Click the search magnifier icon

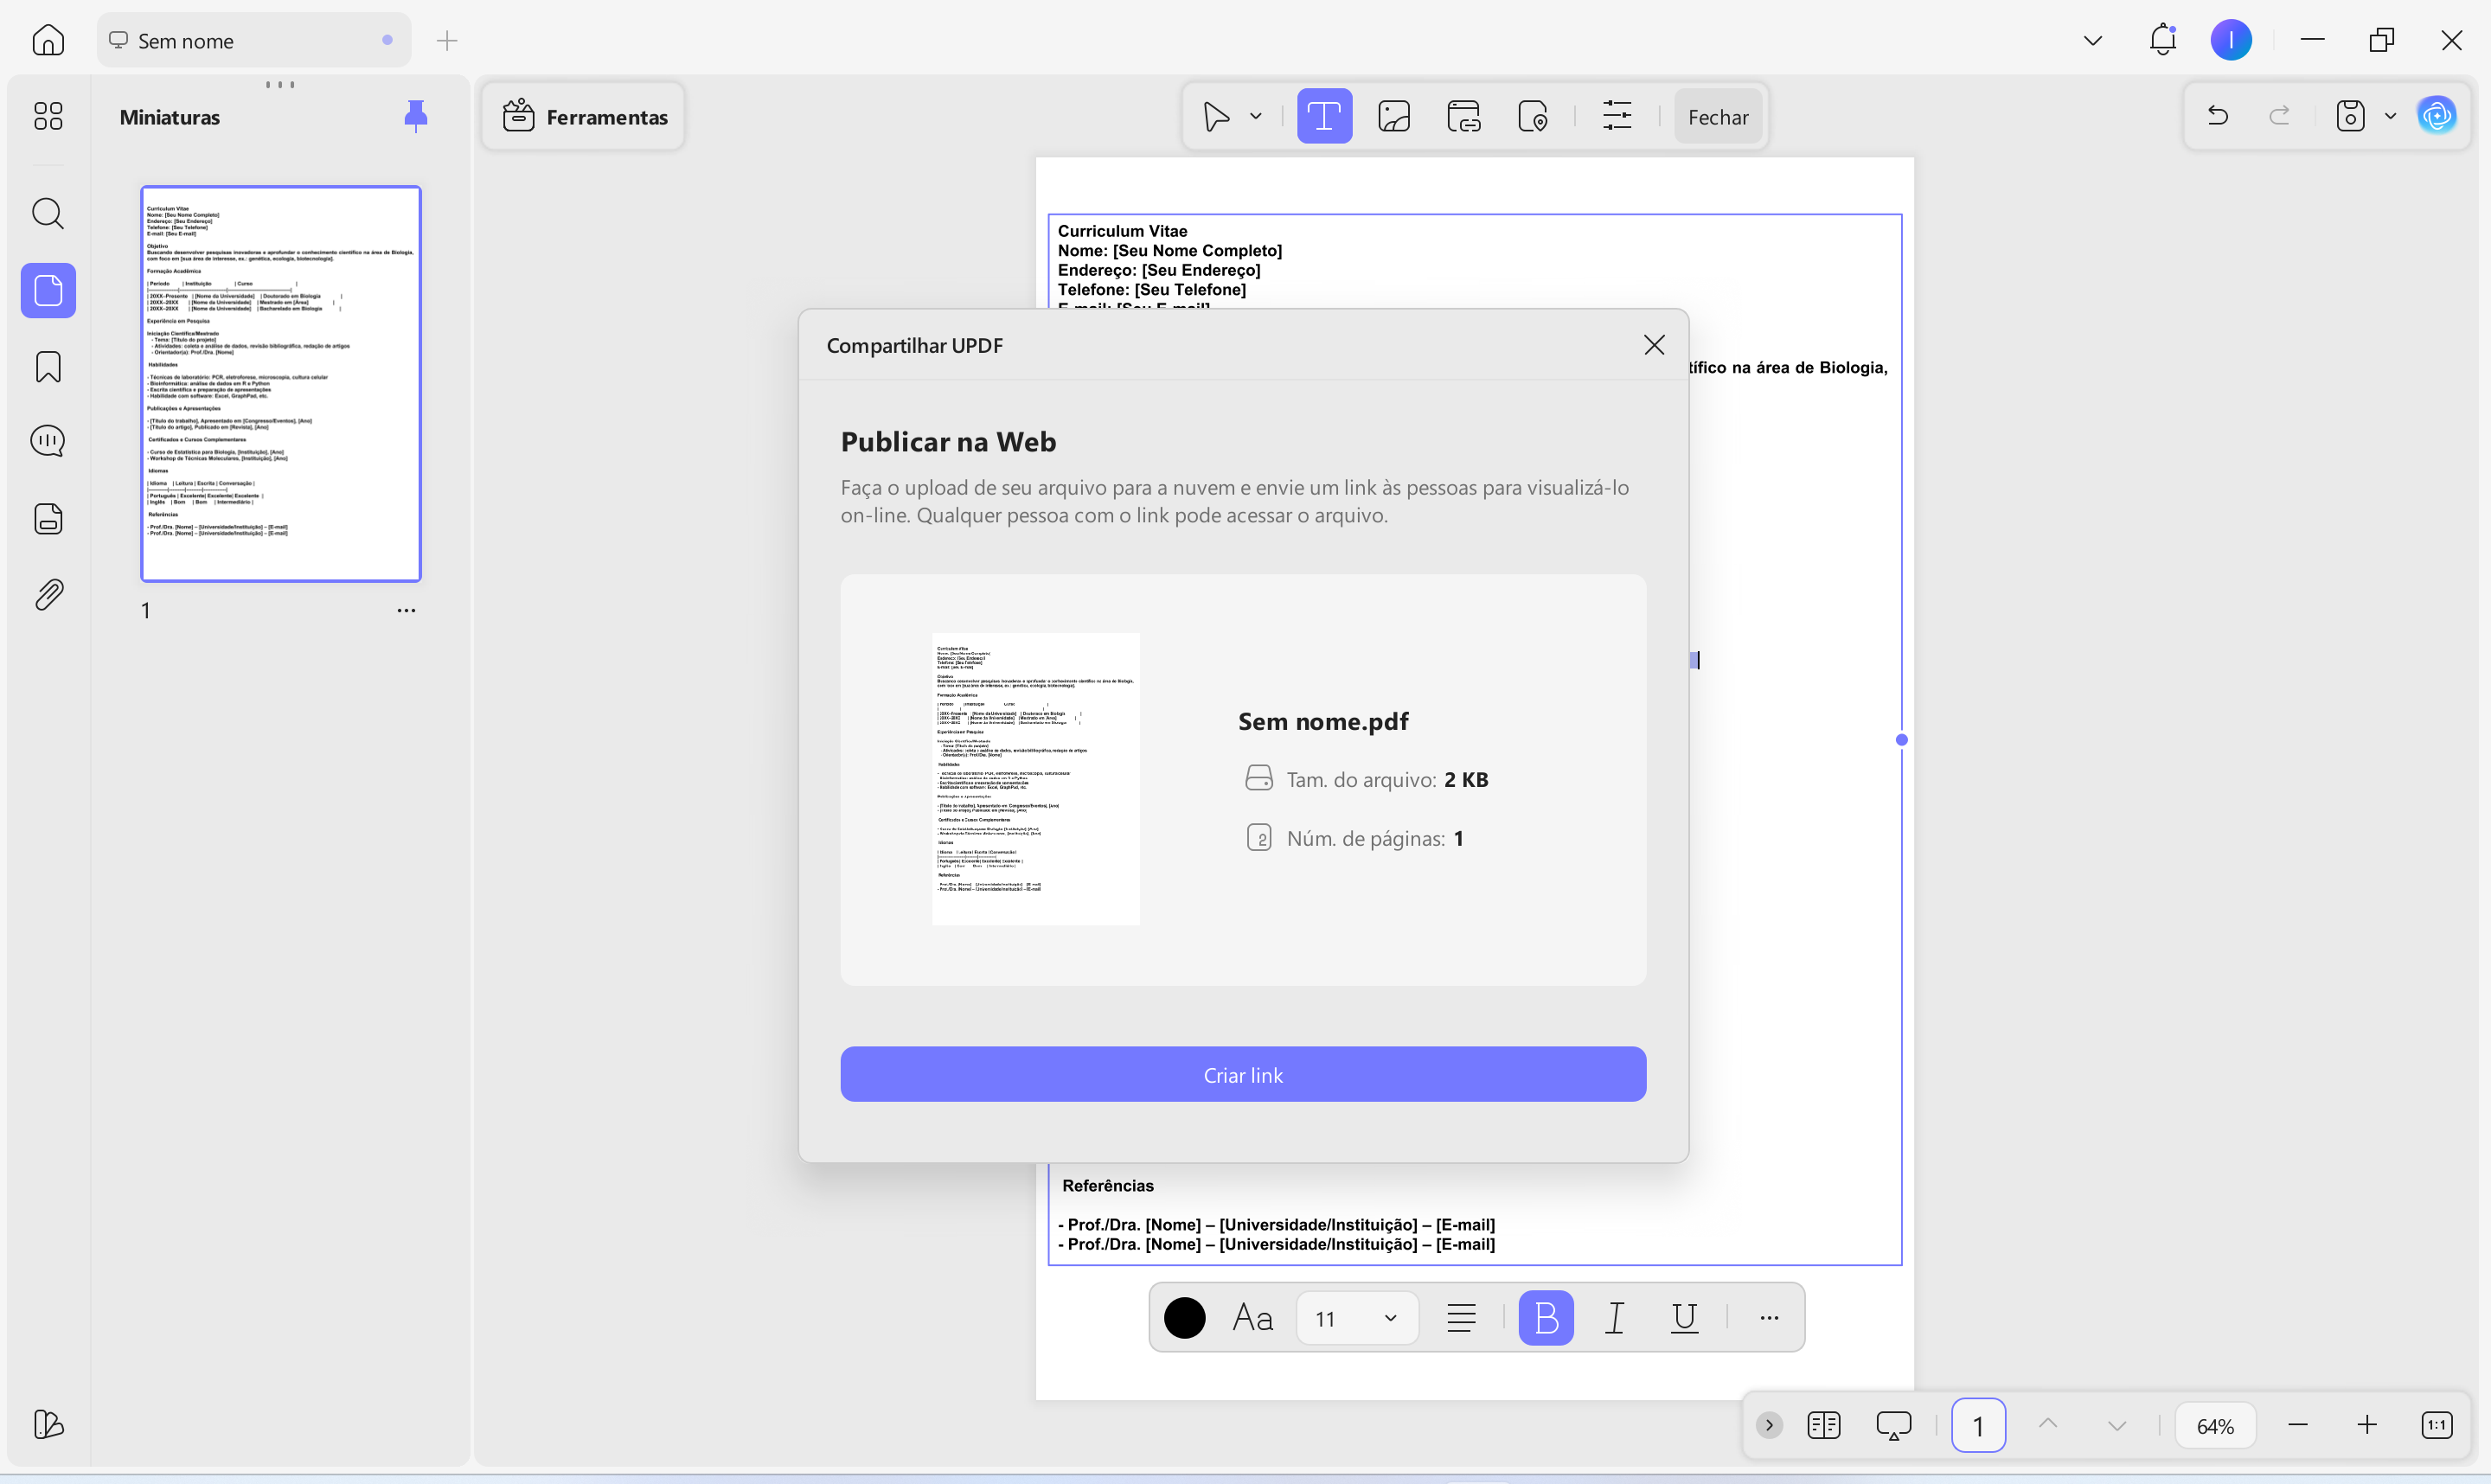pyautogui.click(x=48, y=213)
